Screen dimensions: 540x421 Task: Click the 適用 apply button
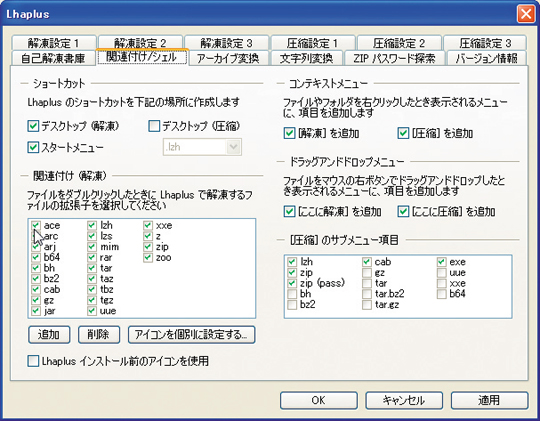tap(489, 400)
